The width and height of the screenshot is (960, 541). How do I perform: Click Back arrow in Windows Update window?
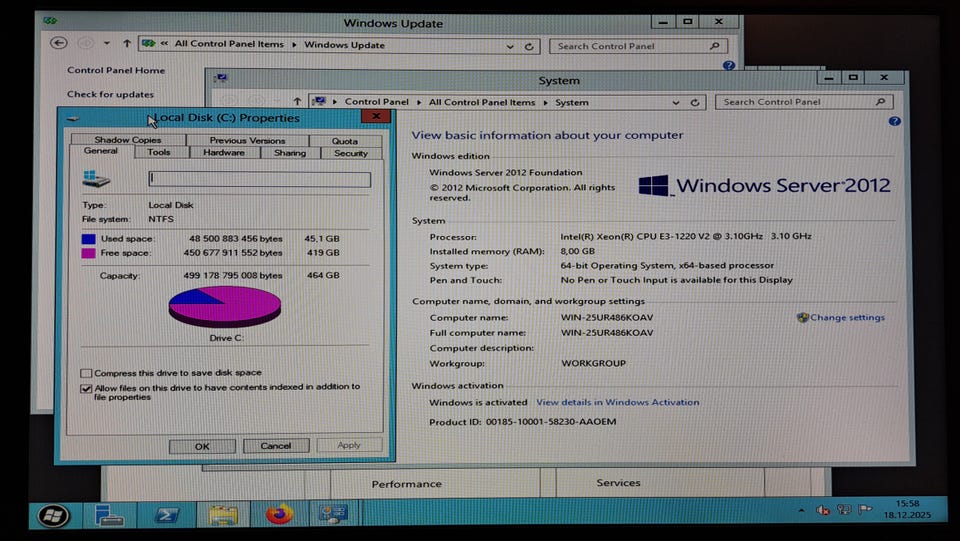(59, 43)
